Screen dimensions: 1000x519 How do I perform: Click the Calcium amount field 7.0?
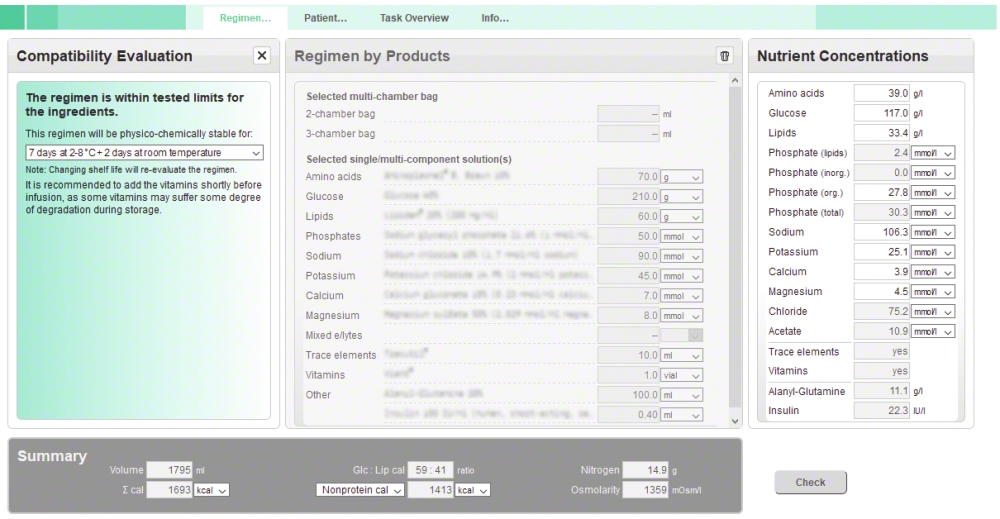click(628, 295)
